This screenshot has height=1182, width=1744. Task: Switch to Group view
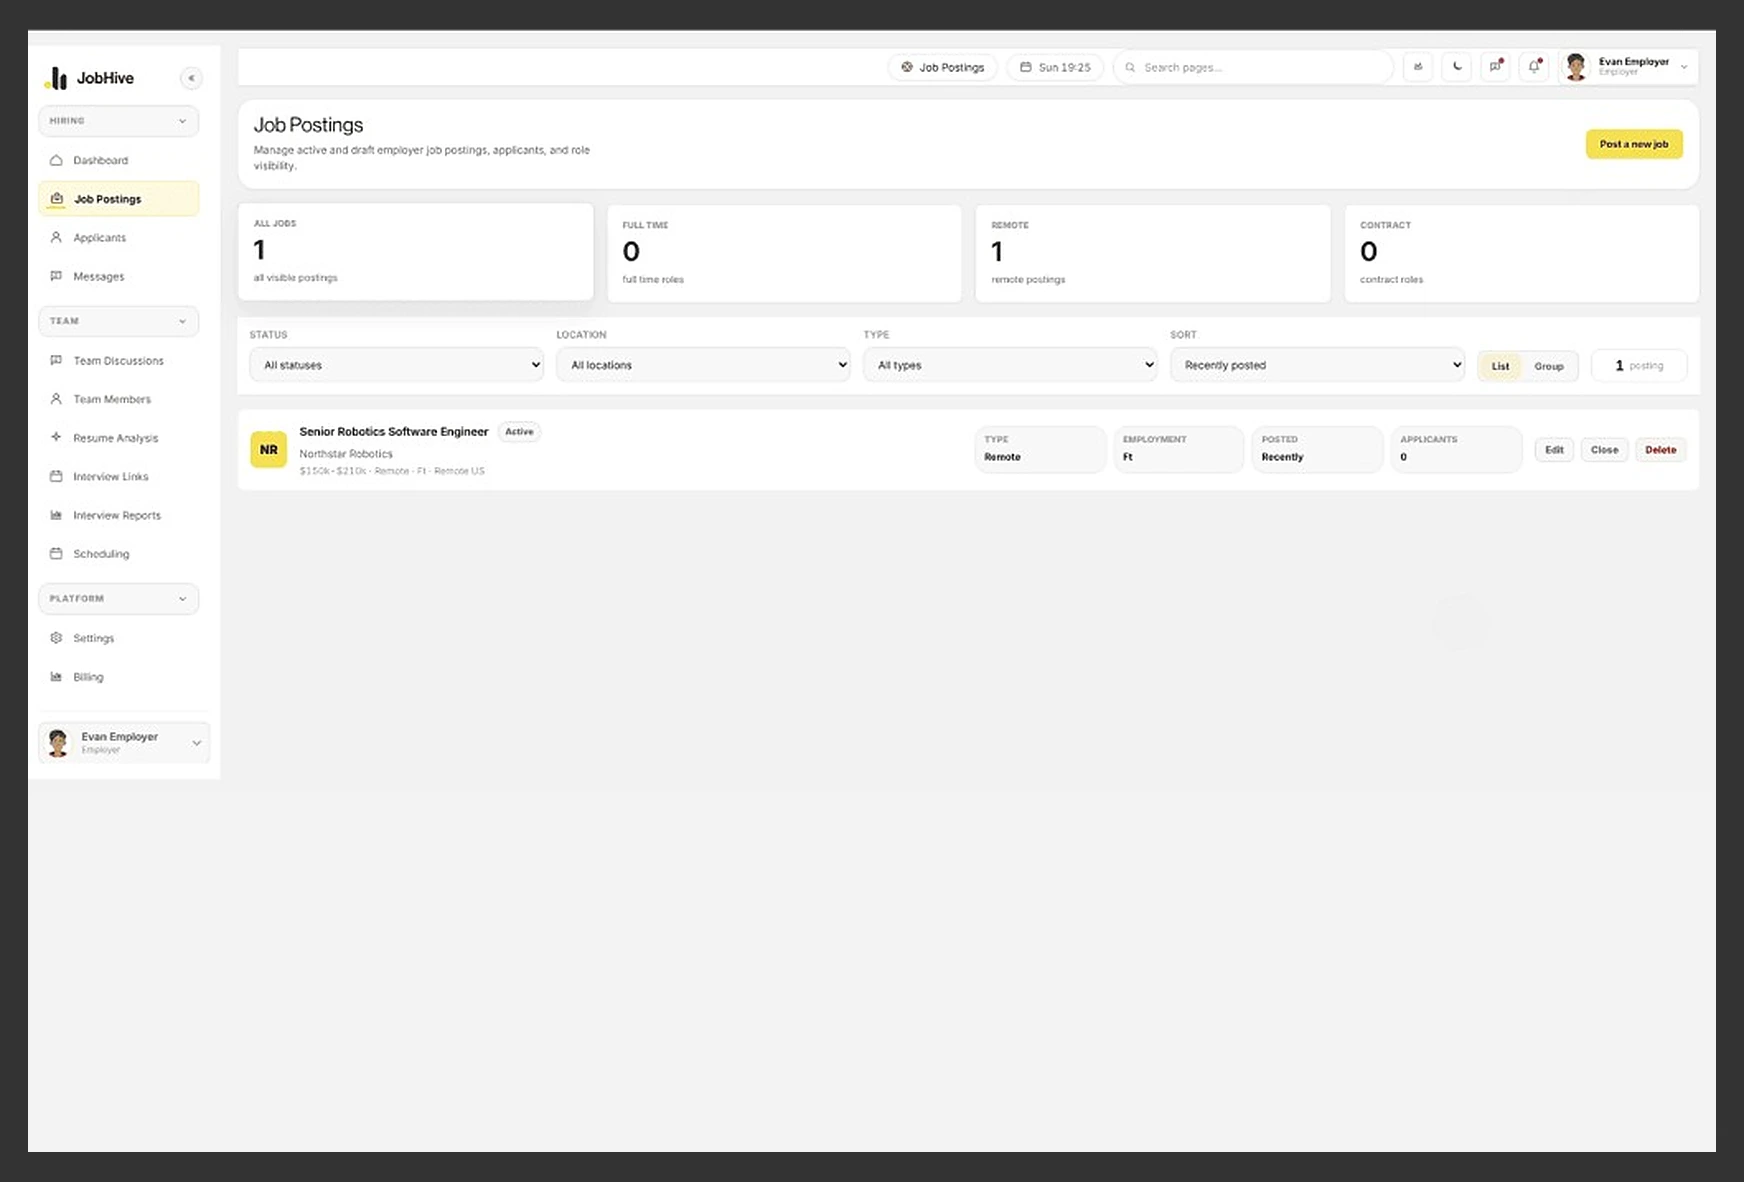tap(1549, 366)
